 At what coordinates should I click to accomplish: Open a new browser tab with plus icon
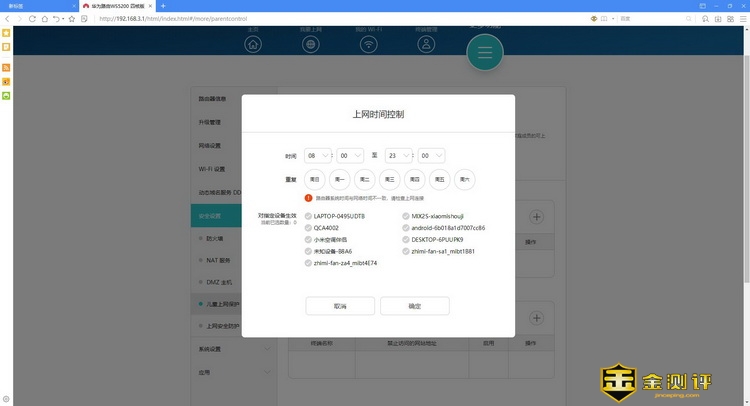(x=163, y=6)
